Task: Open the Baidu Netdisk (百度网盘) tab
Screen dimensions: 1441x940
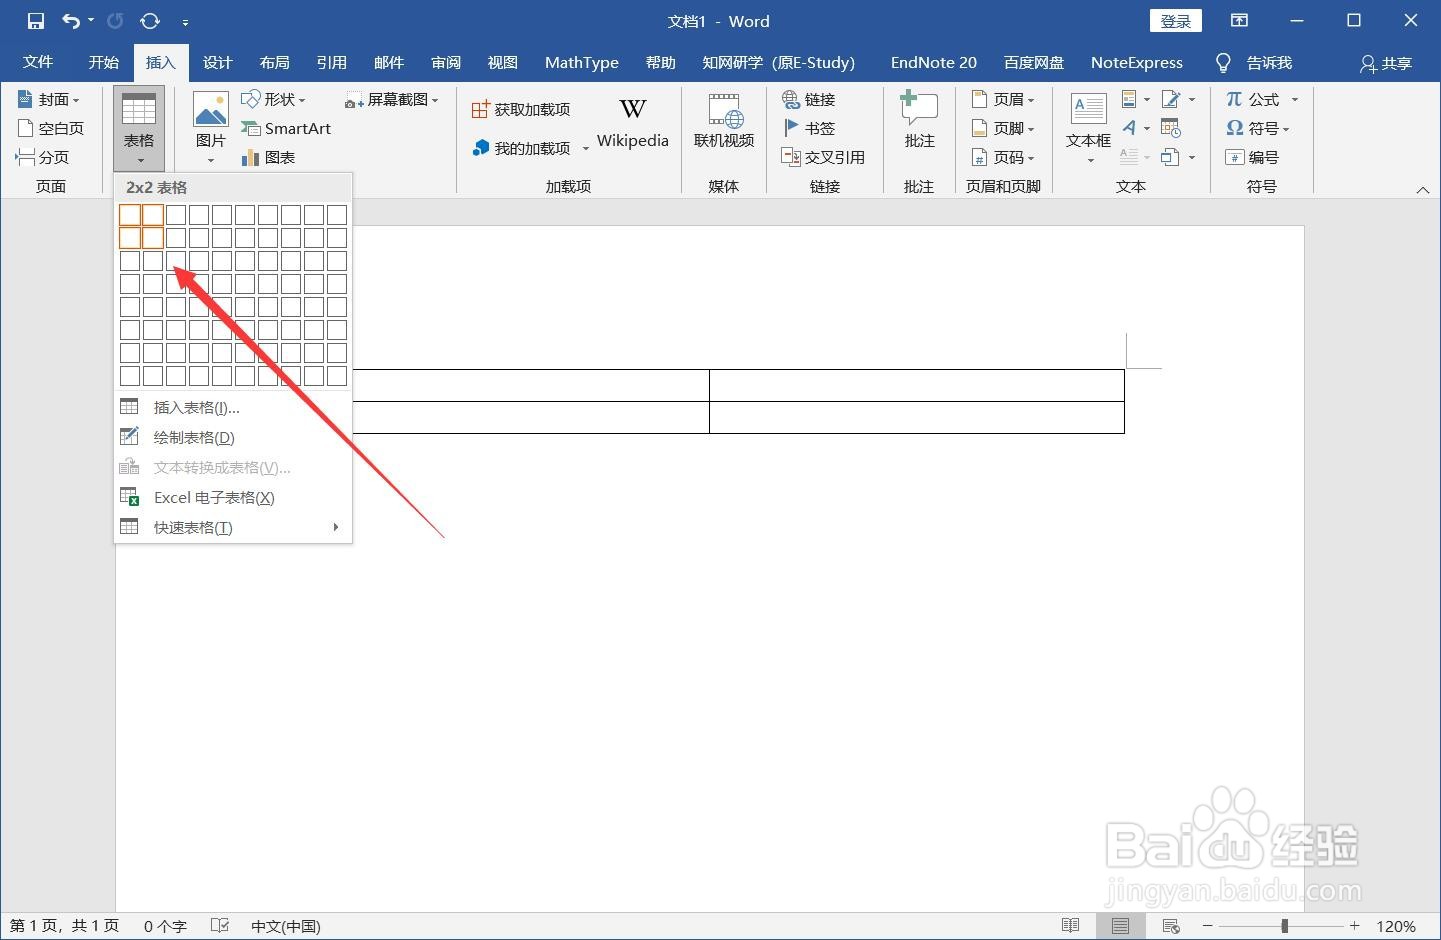Action: (x=1034, y=62)
